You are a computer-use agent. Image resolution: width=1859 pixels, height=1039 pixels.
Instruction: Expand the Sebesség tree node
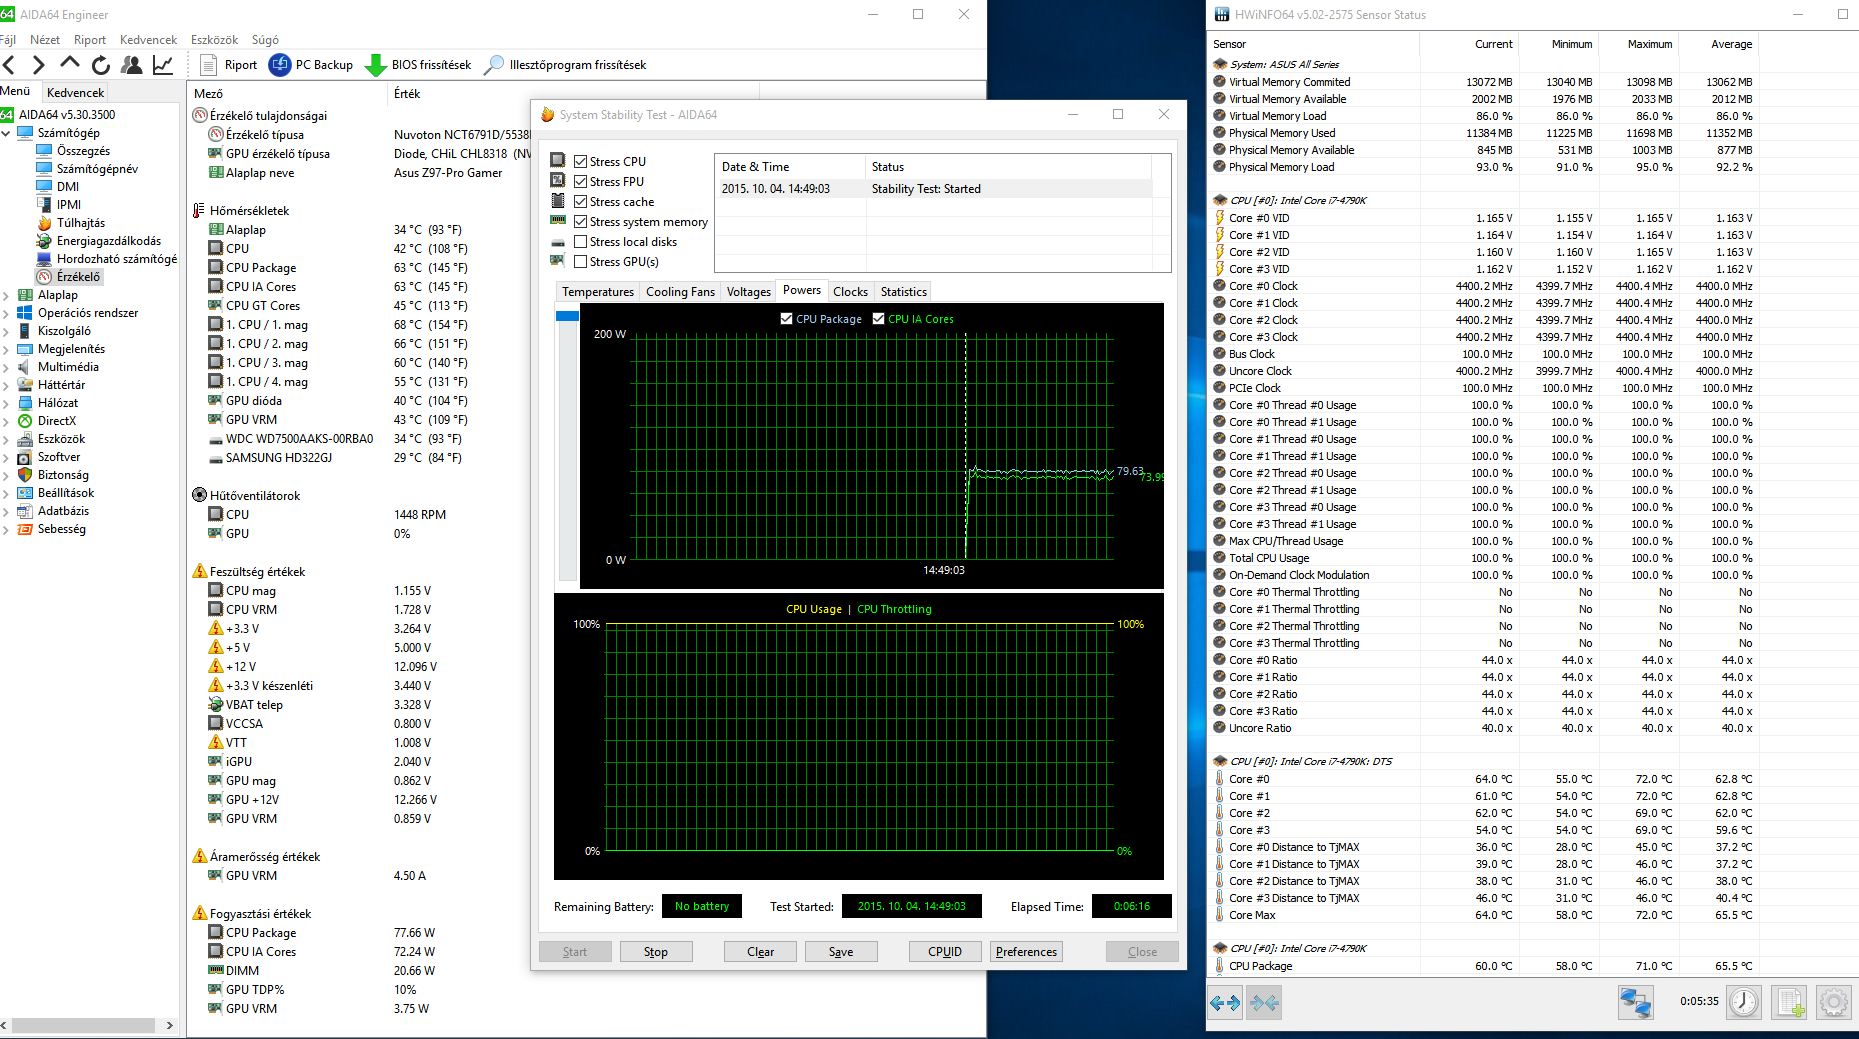pyautogui.click(x=6, y=529)
